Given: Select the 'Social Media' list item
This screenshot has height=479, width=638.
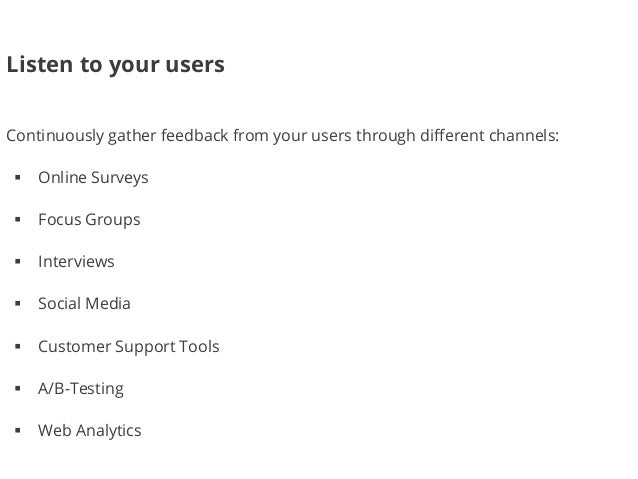Looking at the screenshot, I should click(84, 304).
